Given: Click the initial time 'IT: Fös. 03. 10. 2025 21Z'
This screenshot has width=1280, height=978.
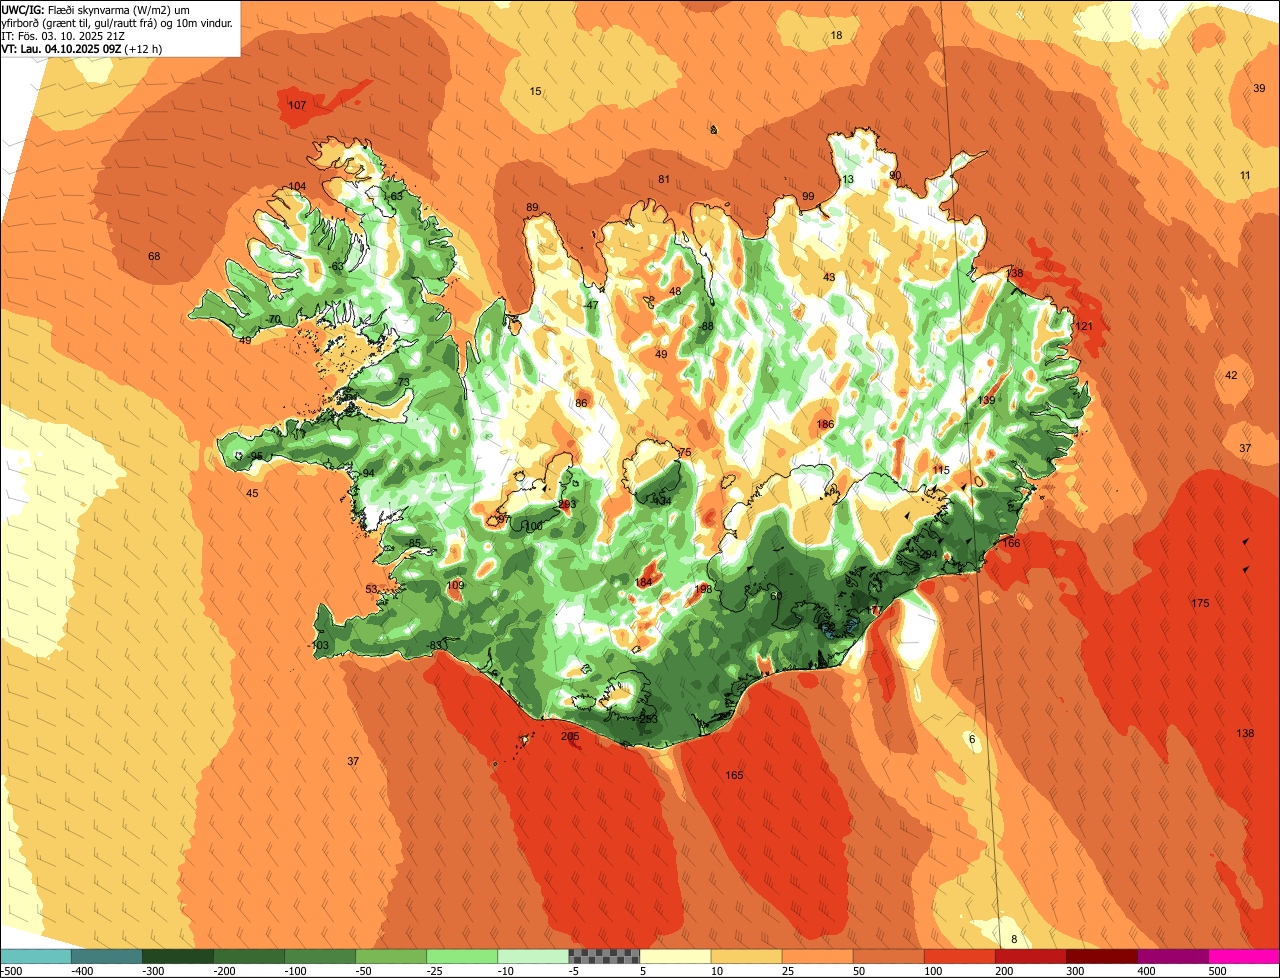Looking at the screenshot, I should tap(62, 35).
